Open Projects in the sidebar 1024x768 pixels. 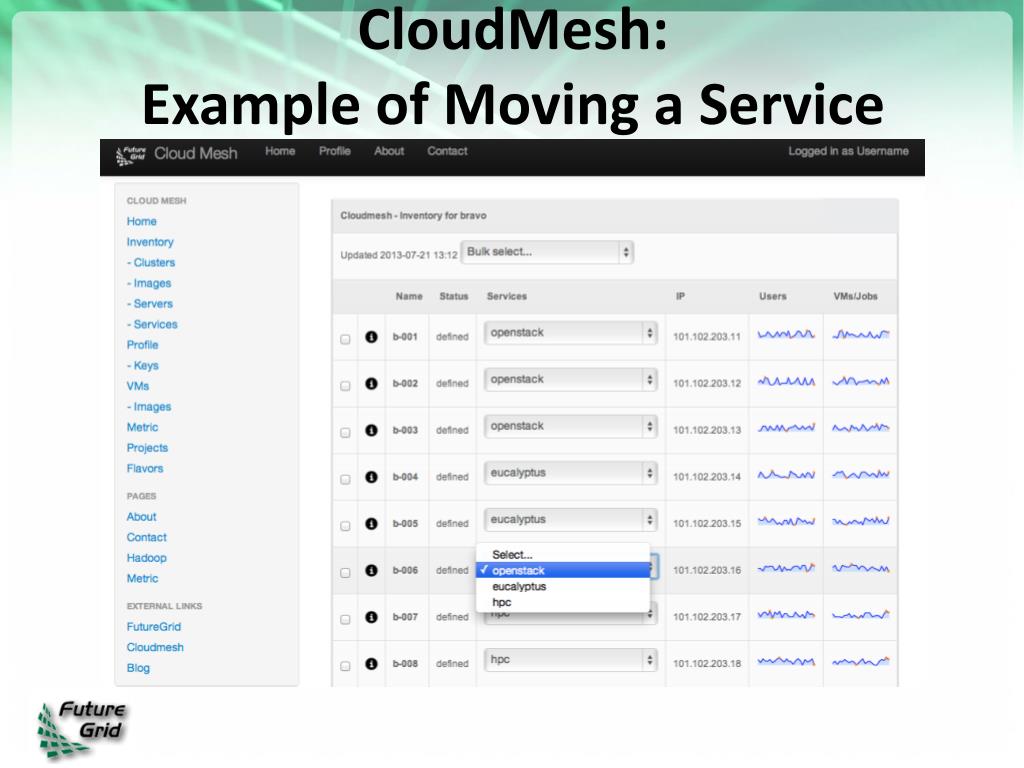pyautogui.click(x=148, y=448)
